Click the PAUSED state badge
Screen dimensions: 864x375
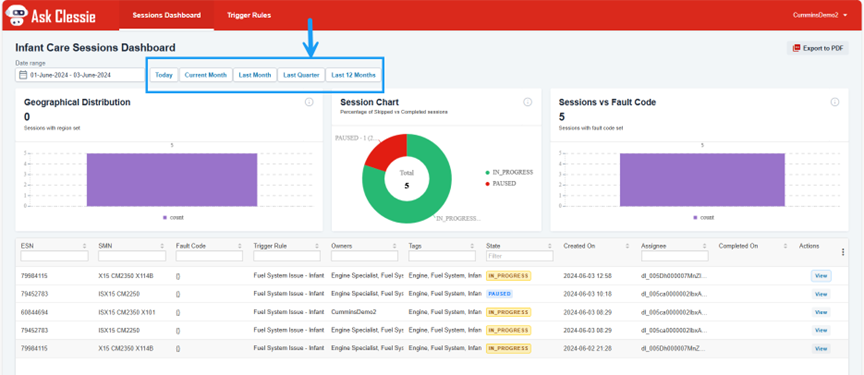(499, 294)
